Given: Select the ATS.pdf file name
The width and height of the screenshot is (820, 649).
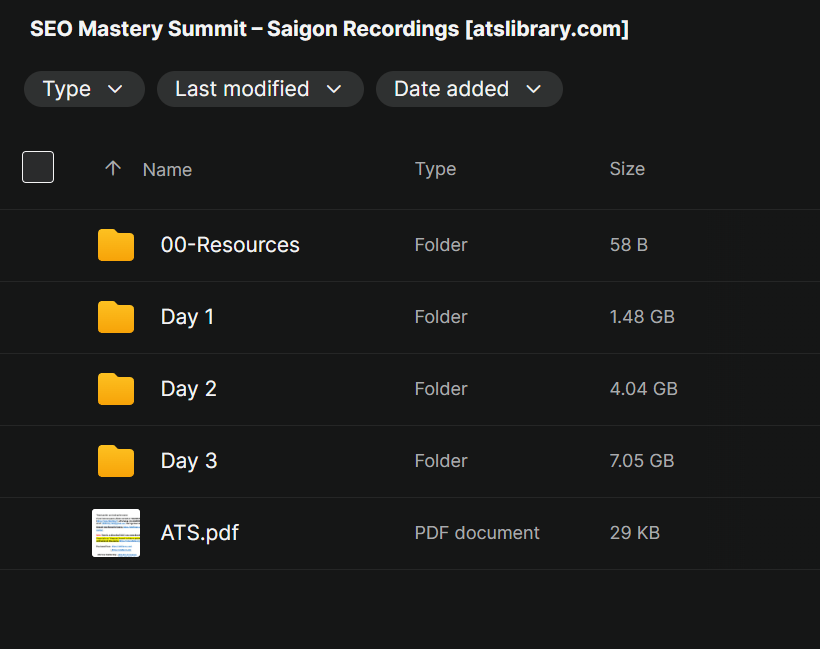Looking at the screenshot, I should [x=200, y=533].
